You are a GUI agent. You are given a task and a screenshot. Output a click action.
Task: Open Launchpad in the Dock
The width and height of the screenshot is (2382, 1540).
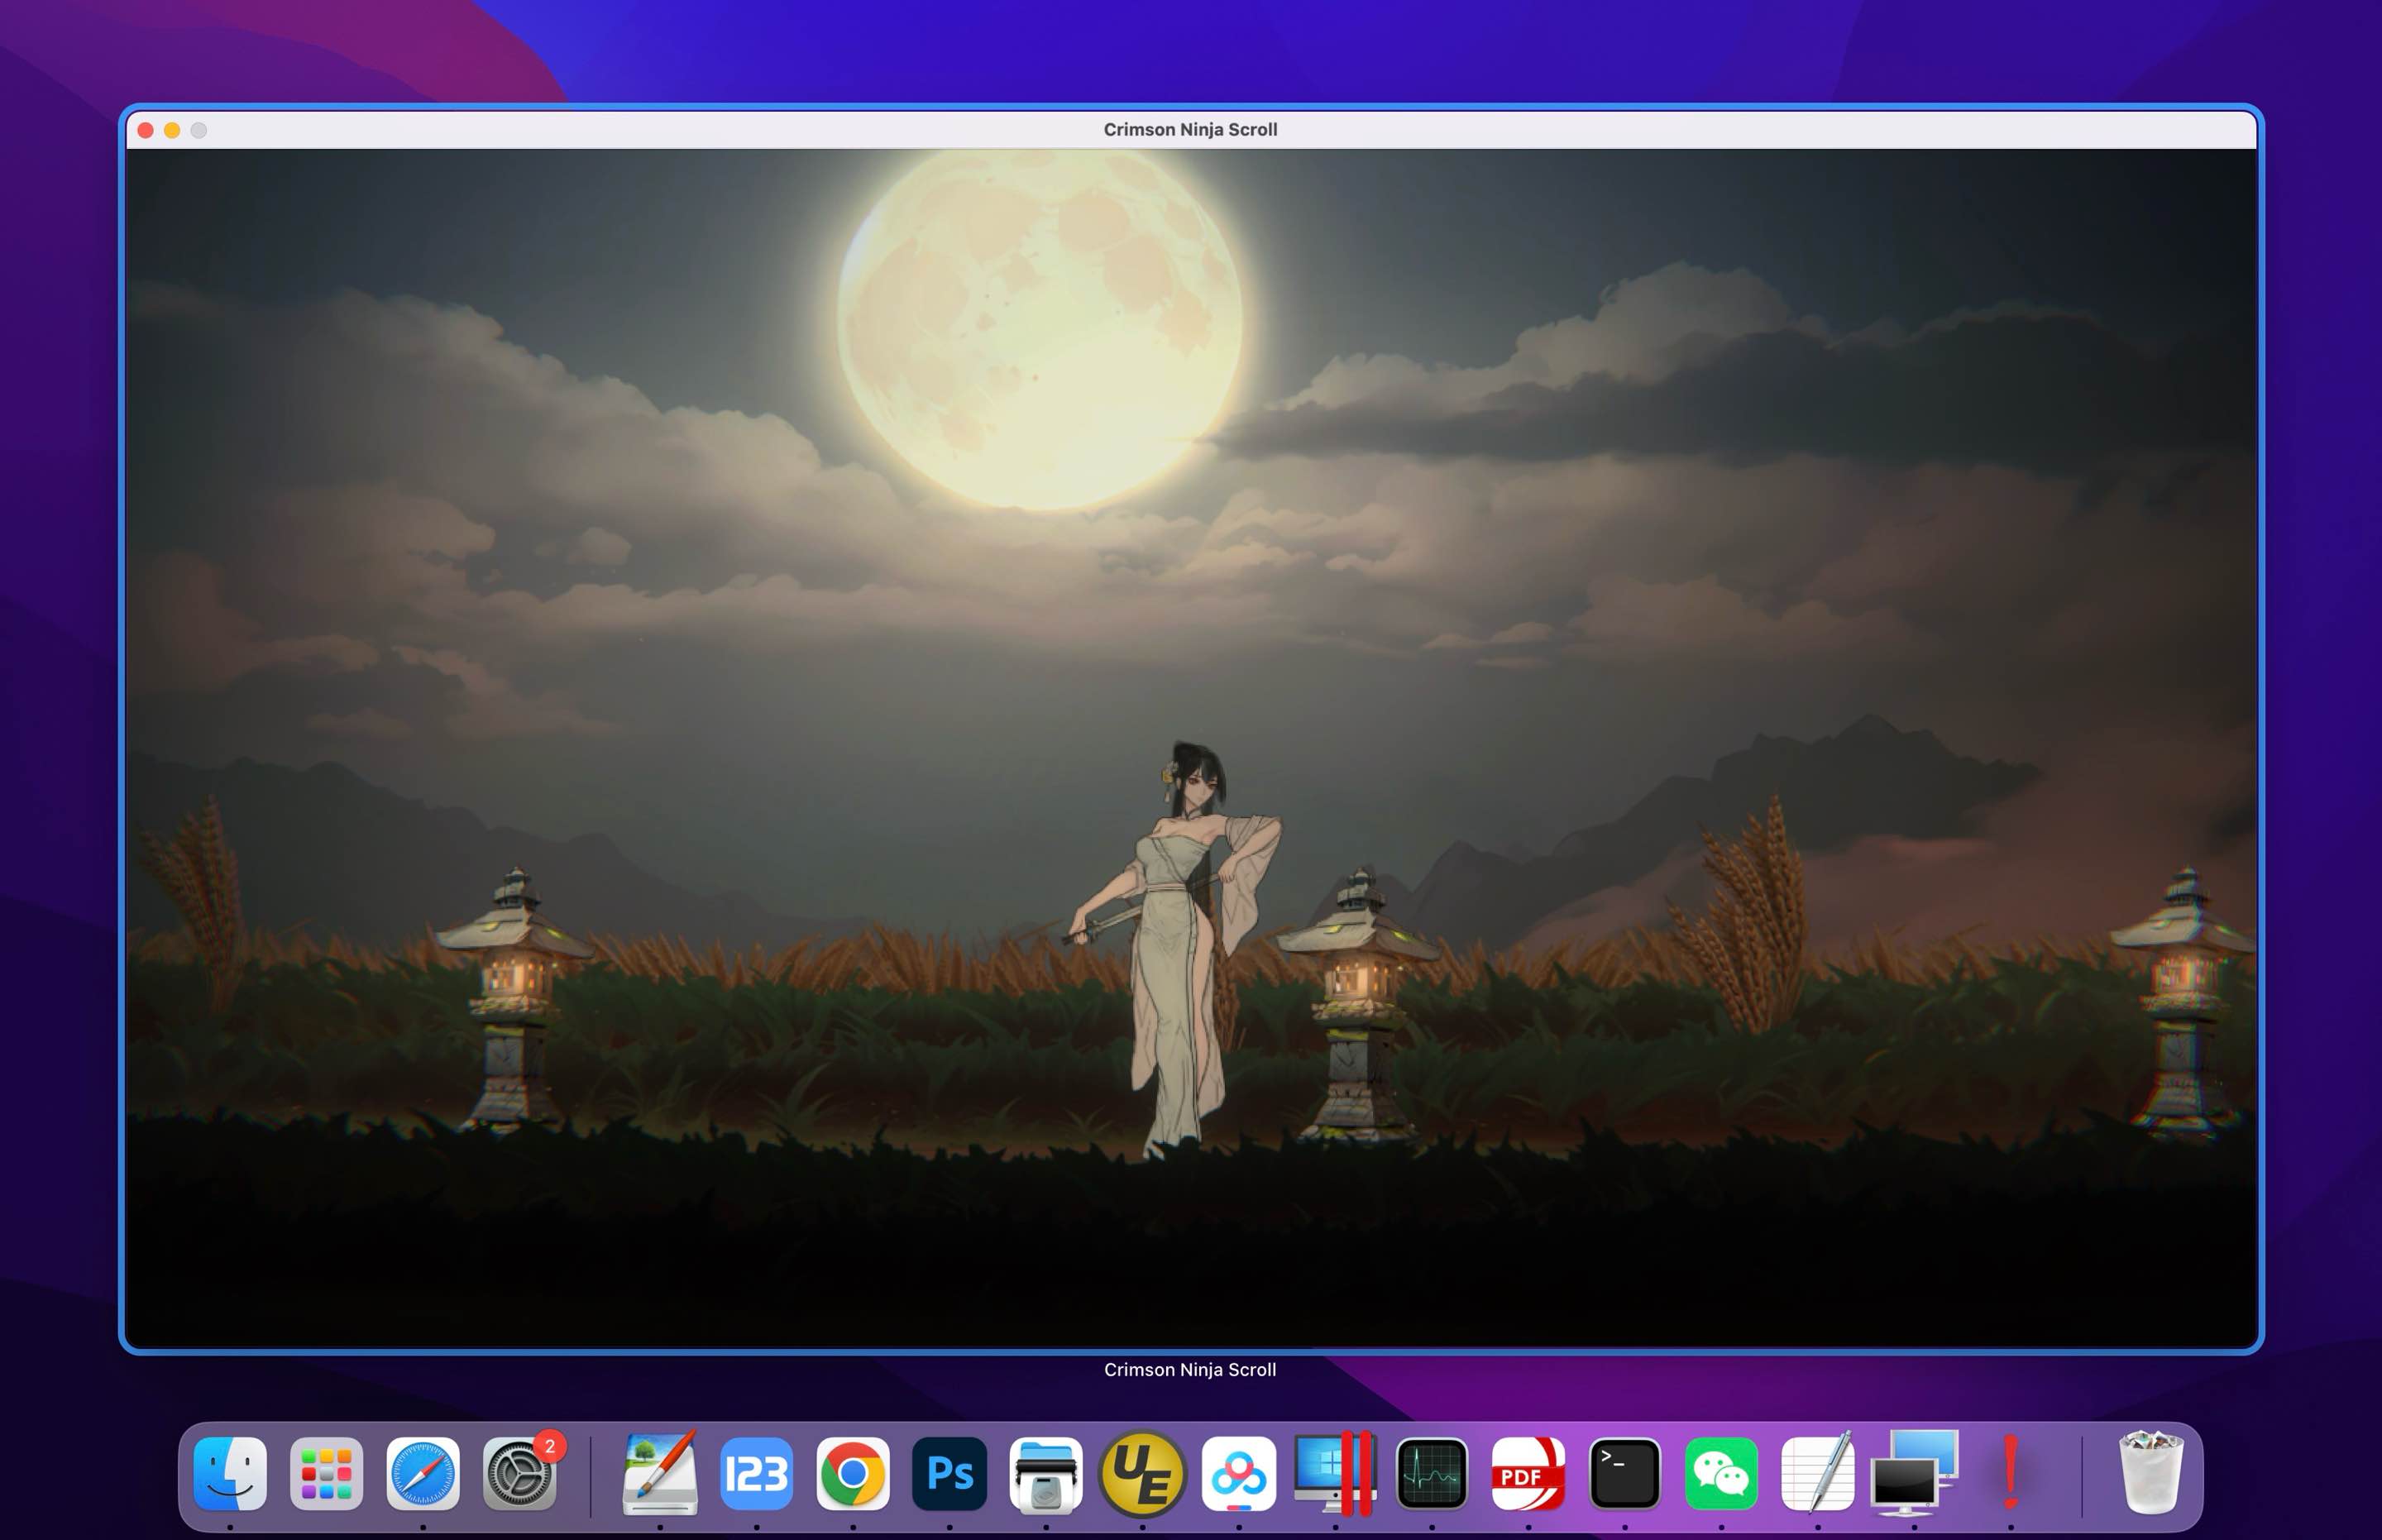click(x=326, y=1474)
